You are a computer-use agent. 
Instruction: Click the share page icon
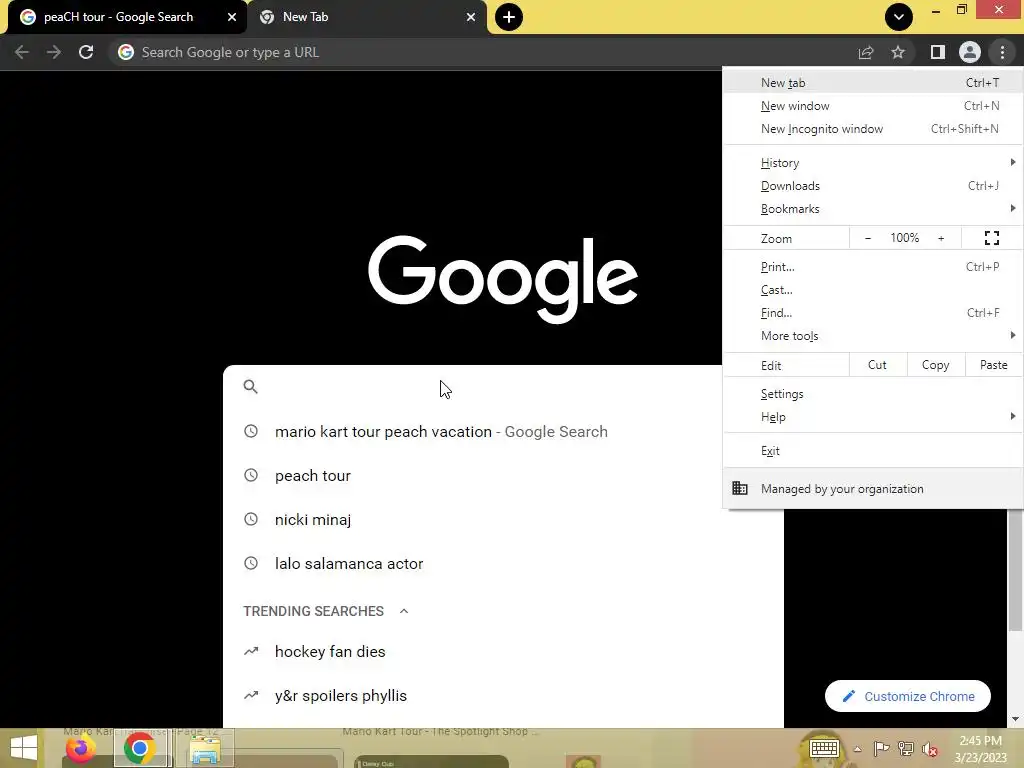pyautogui.click(x=866, y=52)
